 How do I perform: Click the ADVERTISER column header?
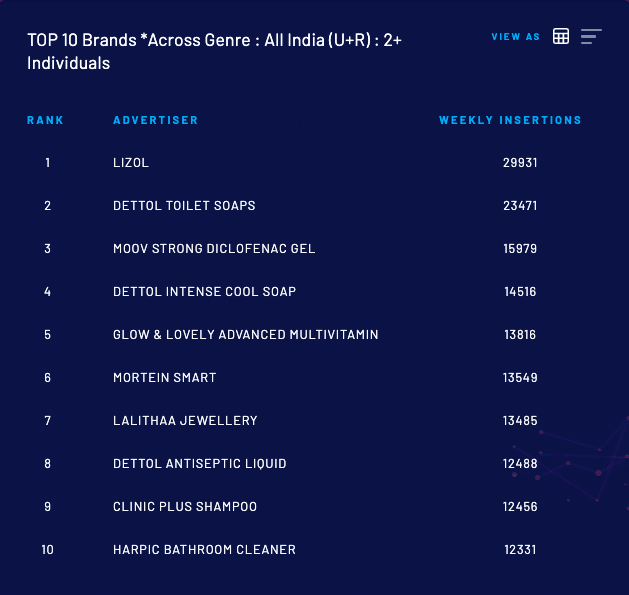[155, 120]
